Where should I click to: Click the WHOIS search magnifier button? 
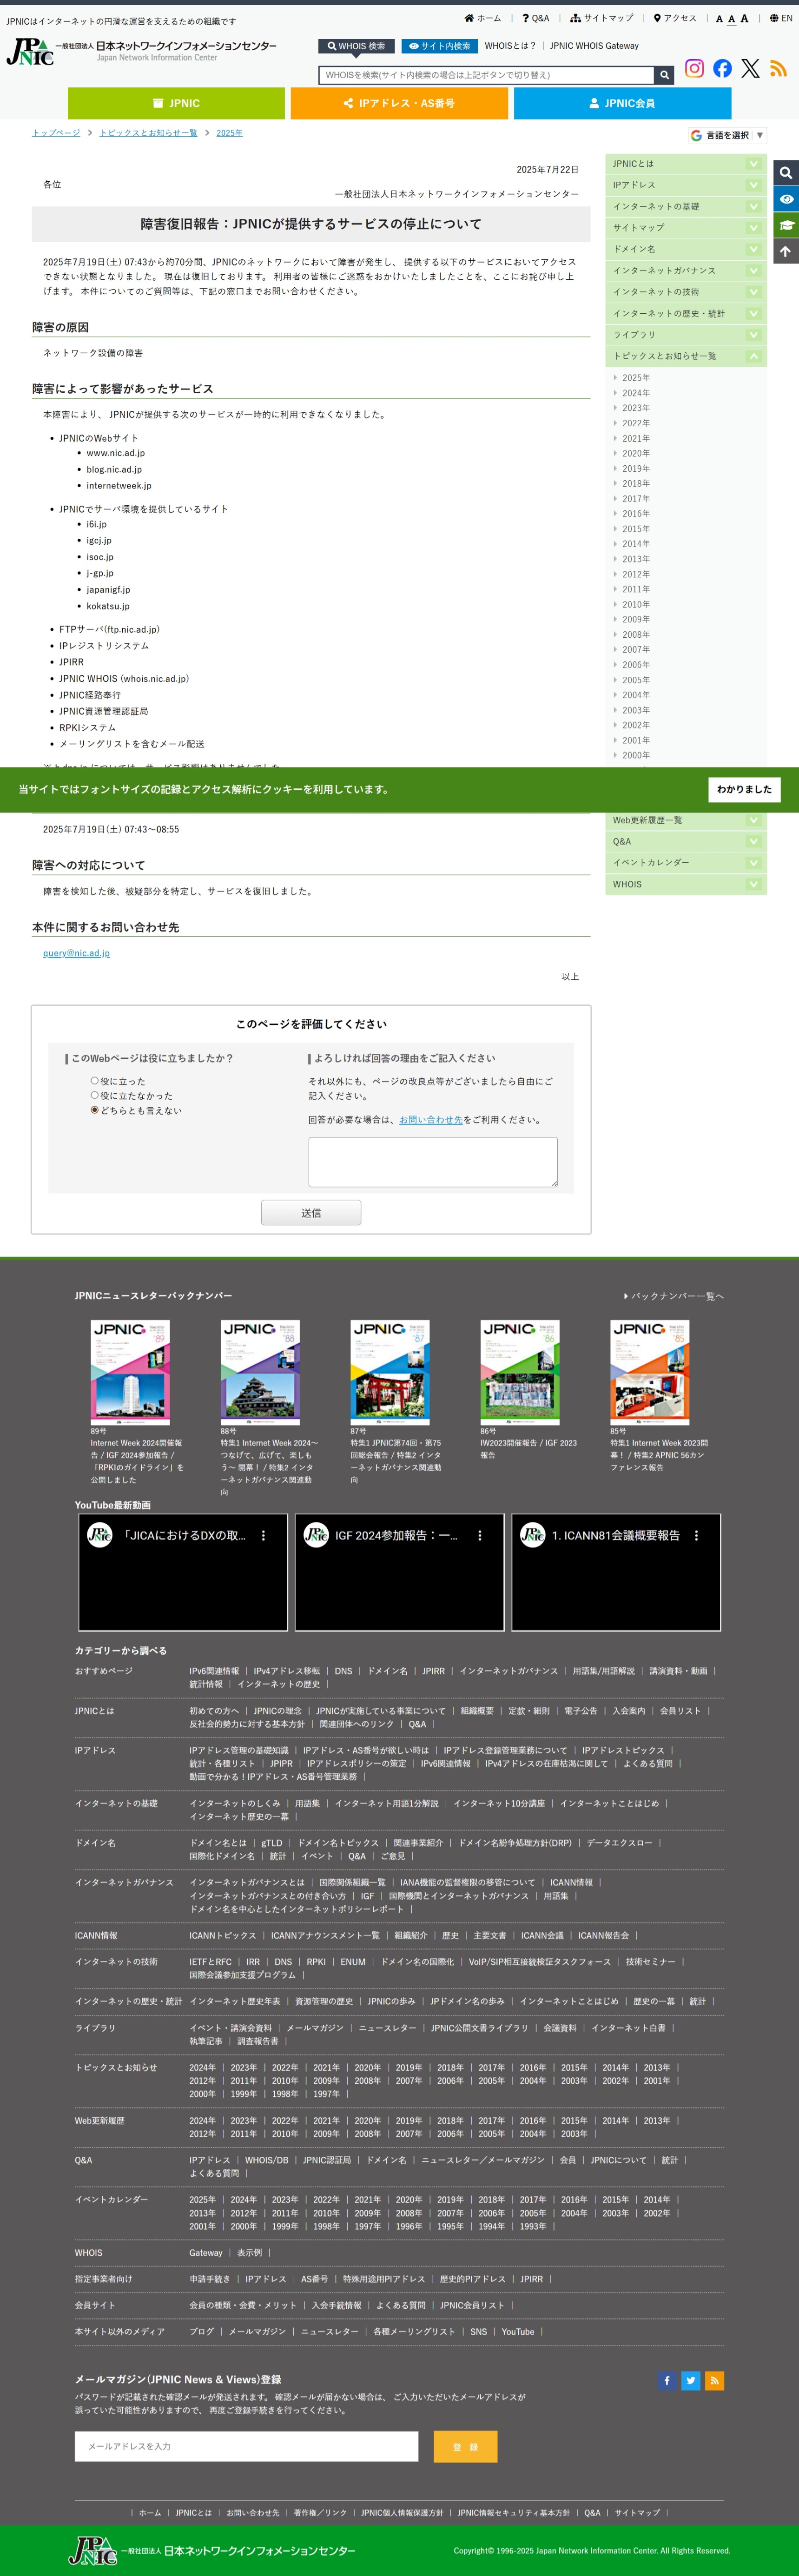[x=664, y=75]
